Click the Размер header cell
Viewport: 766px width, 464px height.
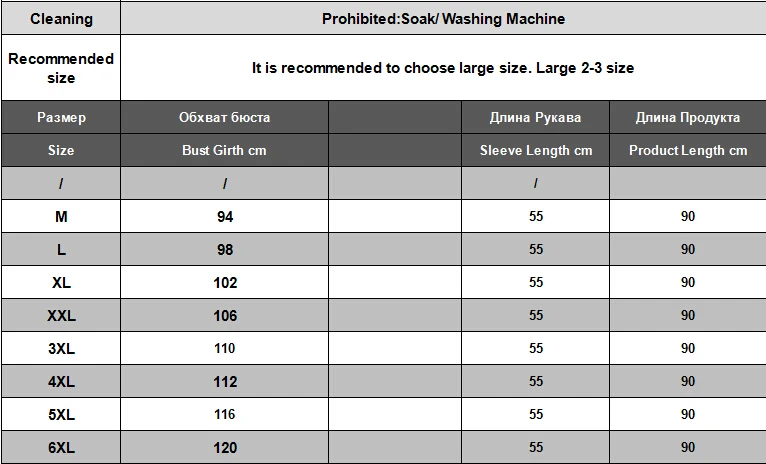point(61,117)
